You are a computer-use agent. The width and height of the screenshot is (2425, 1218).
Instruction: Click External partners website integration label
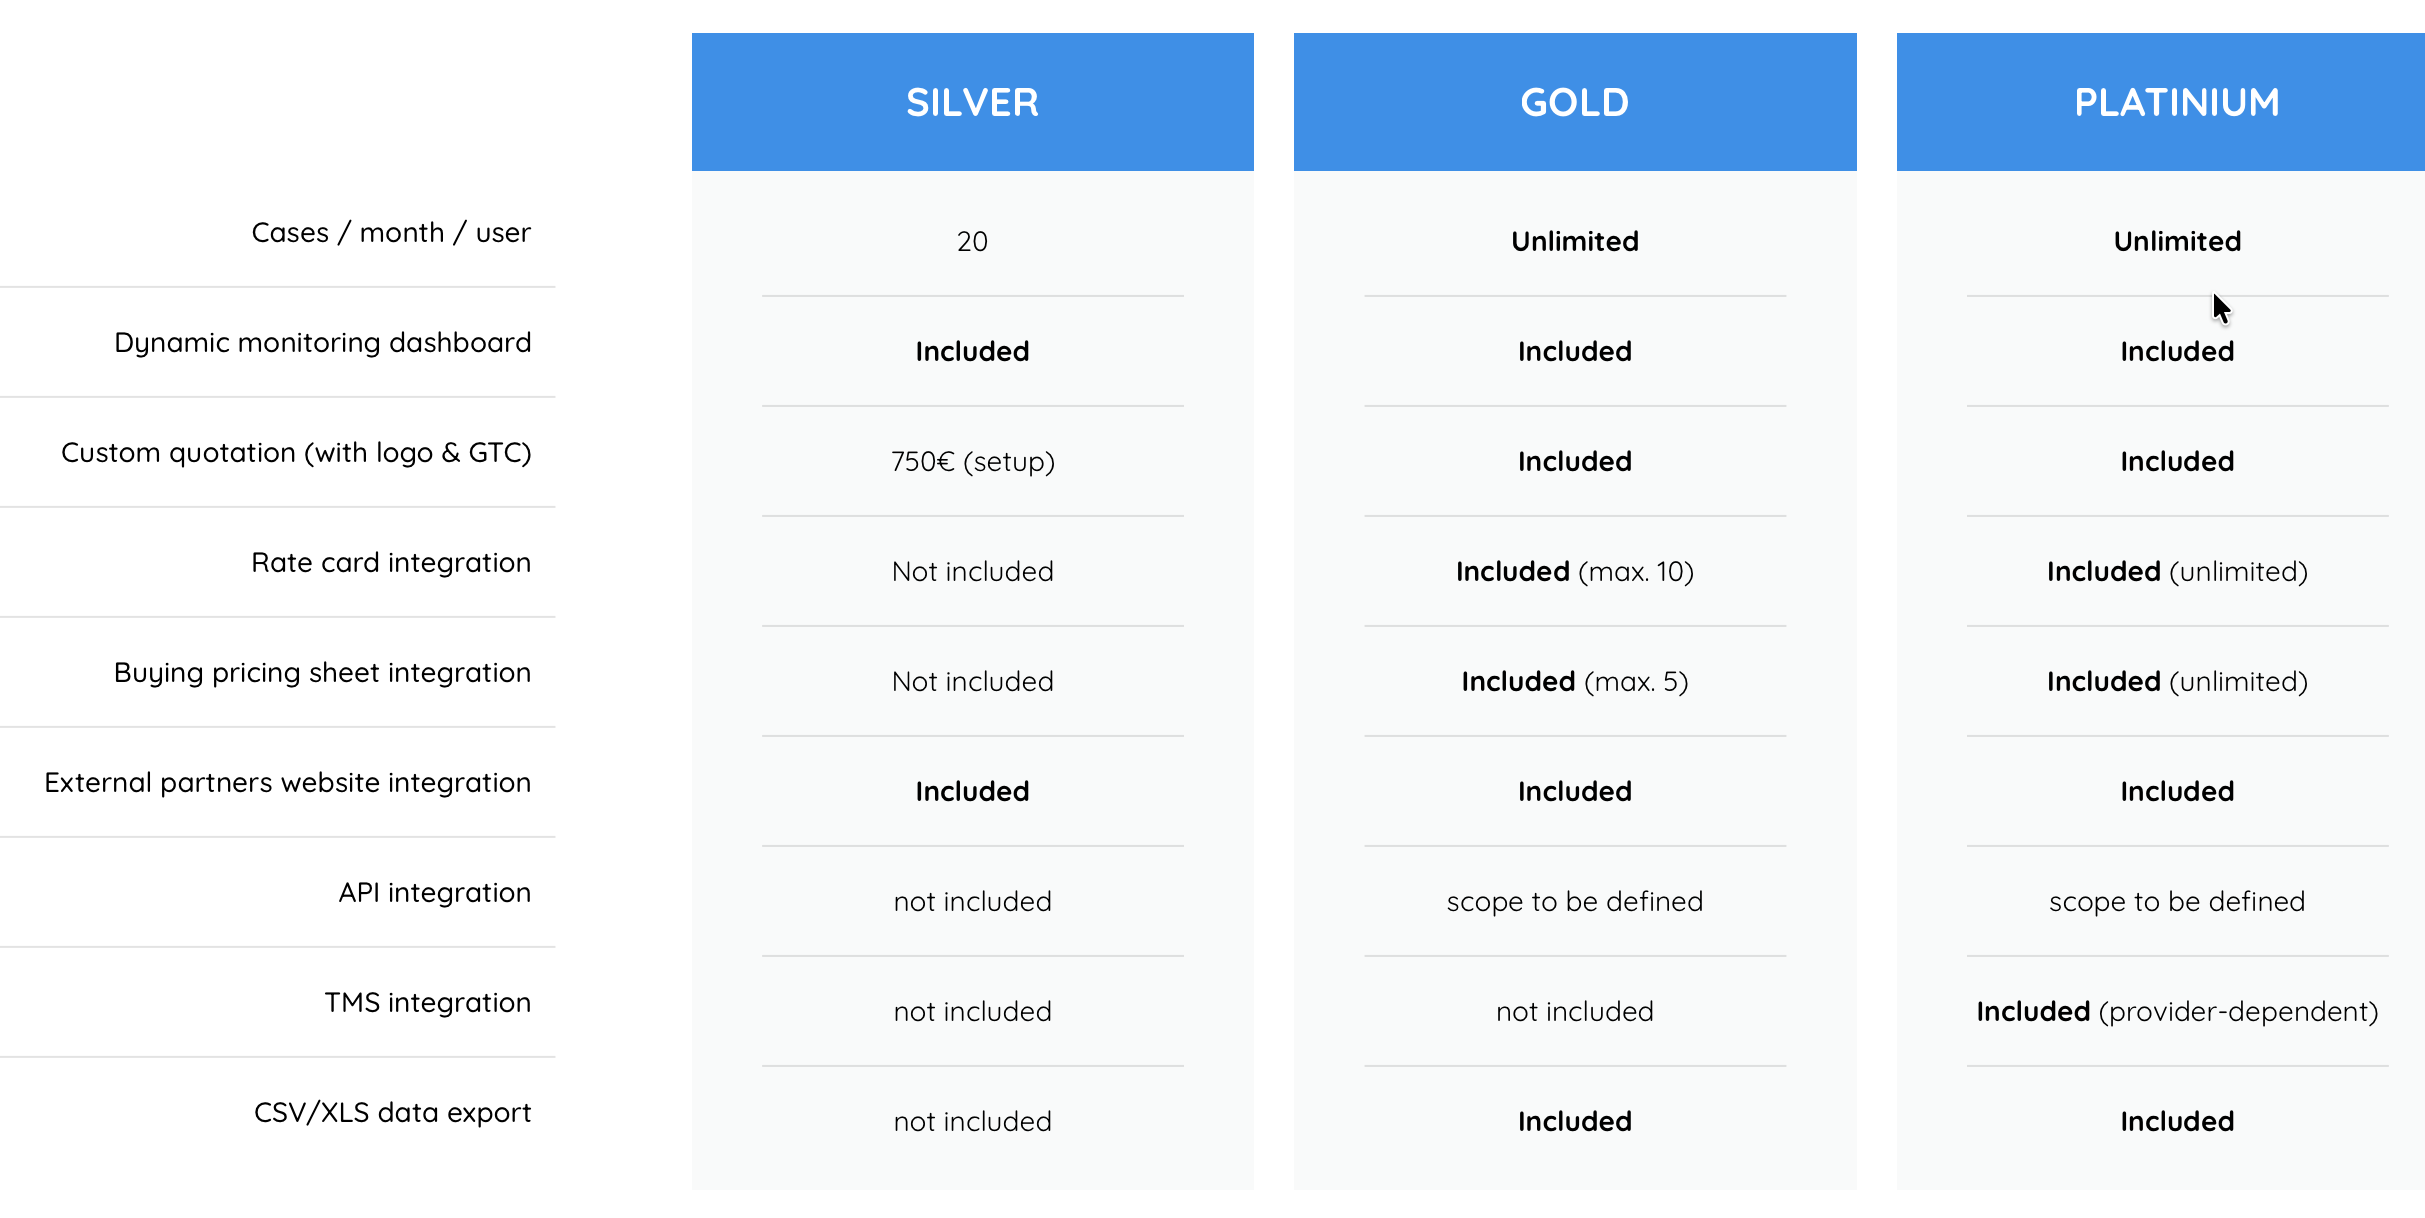click(x=287, y=783)
